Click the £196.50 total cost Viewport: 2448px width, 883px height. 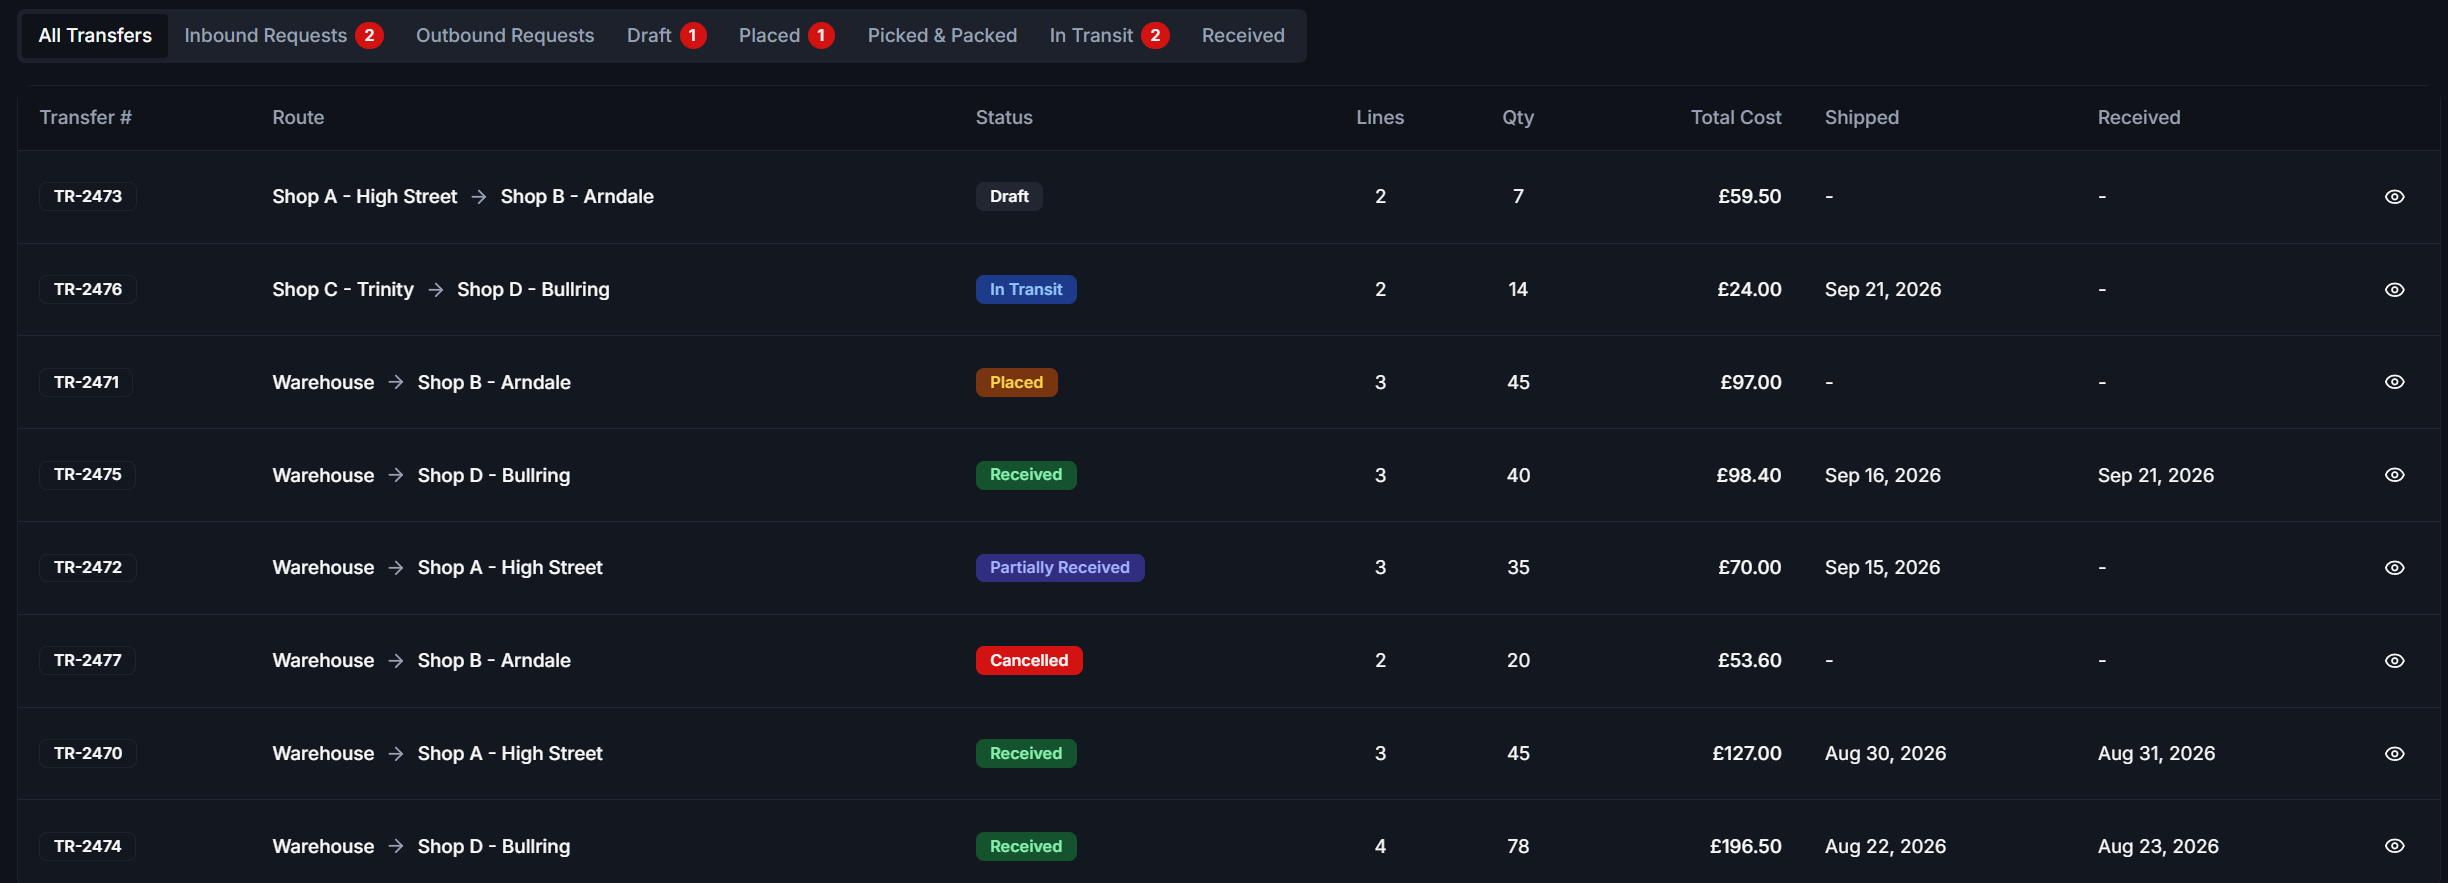coord(1746,847)
